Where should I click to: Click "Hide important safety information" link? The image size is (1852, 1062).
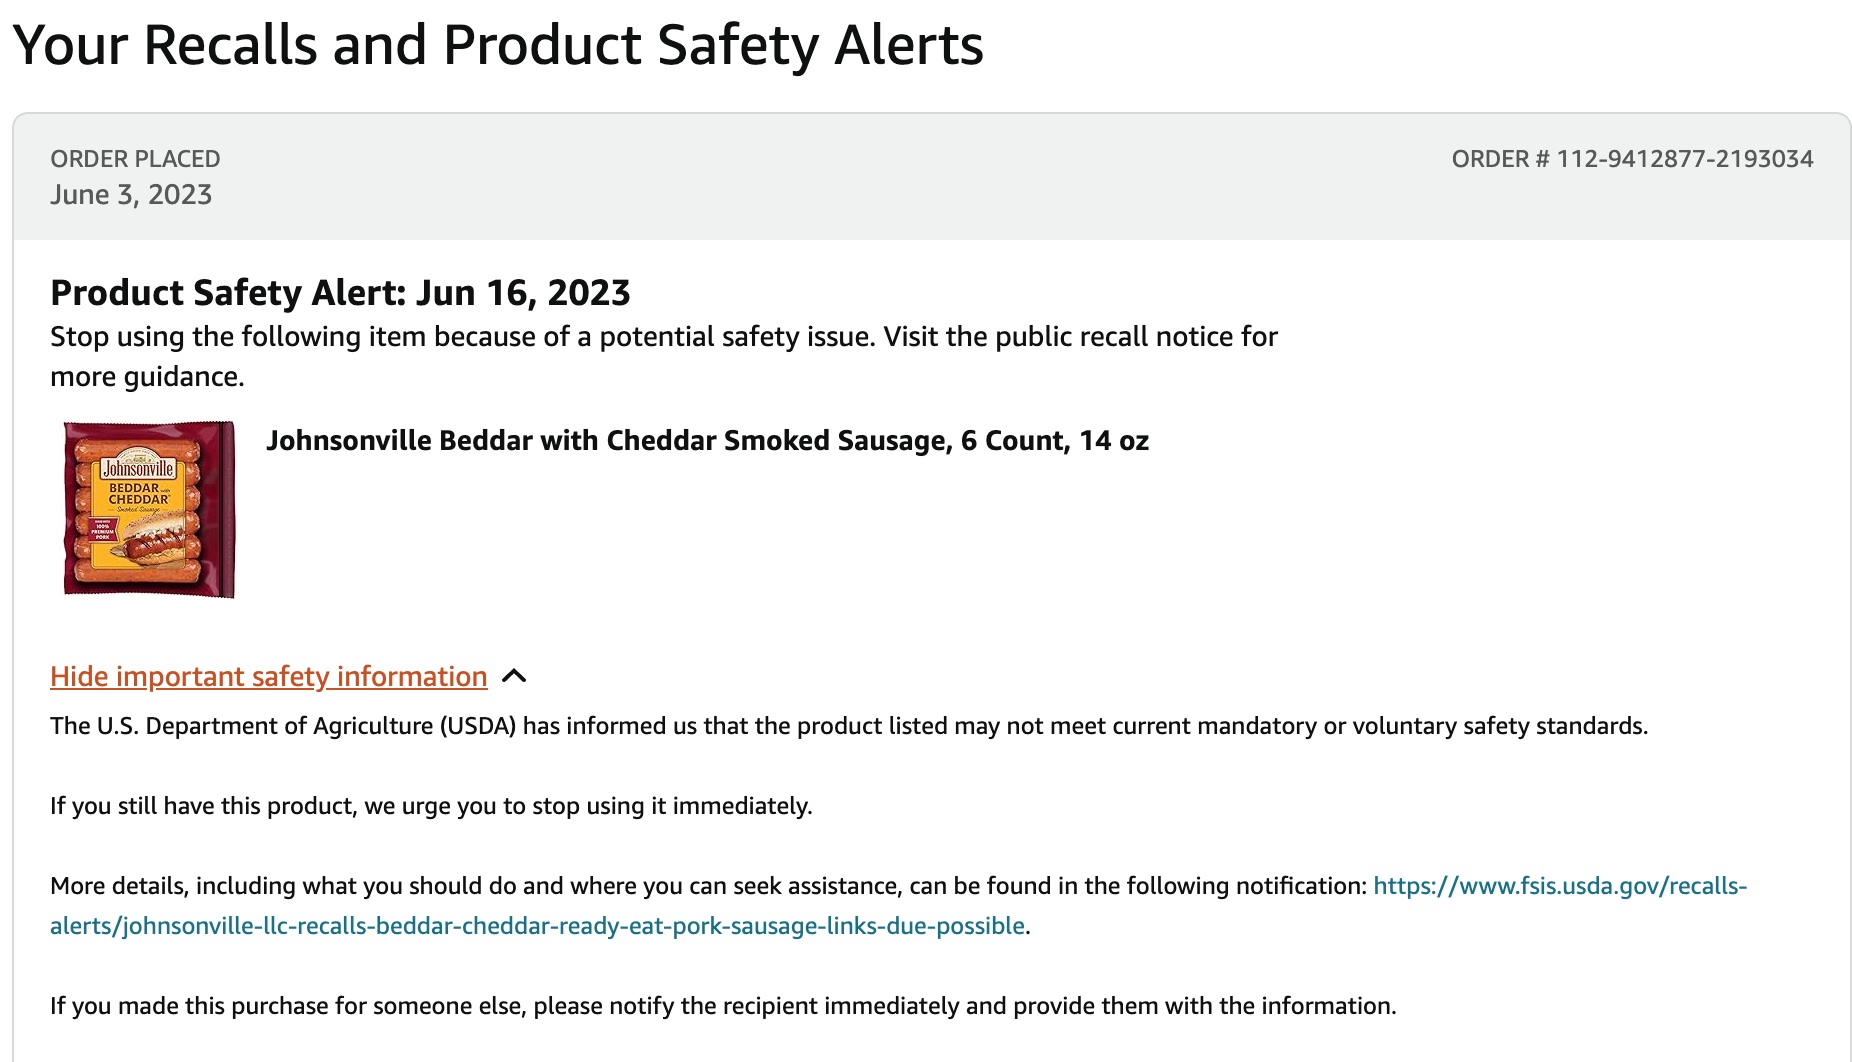click(x=268, y=677)
